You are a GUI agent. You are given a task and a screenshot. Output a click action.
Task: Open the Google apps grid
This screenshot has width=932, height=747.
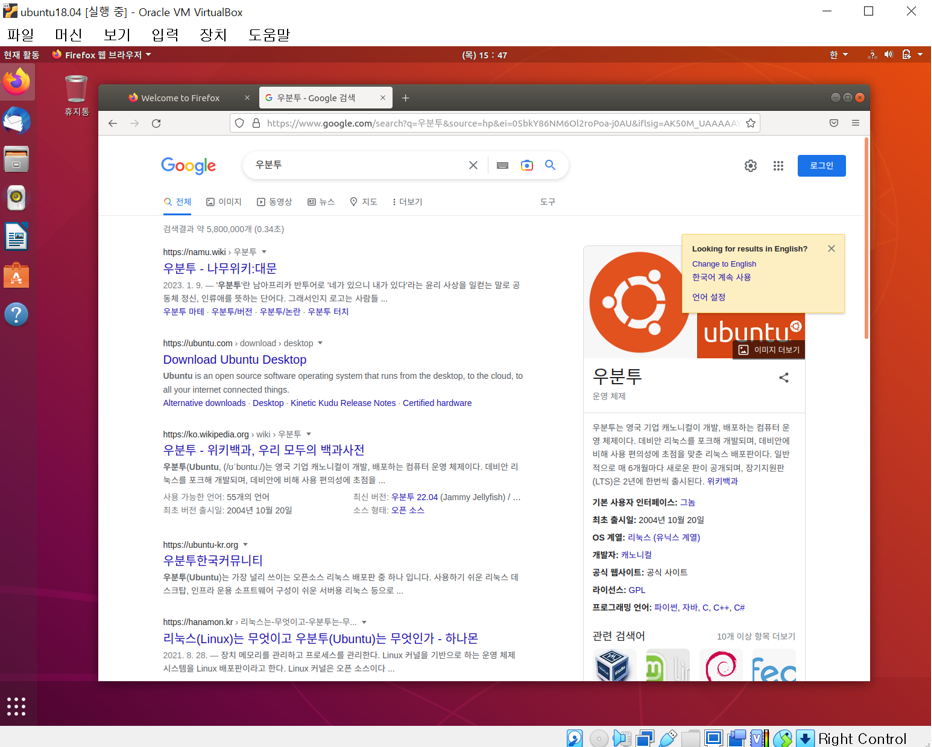(x=778, y=166)
